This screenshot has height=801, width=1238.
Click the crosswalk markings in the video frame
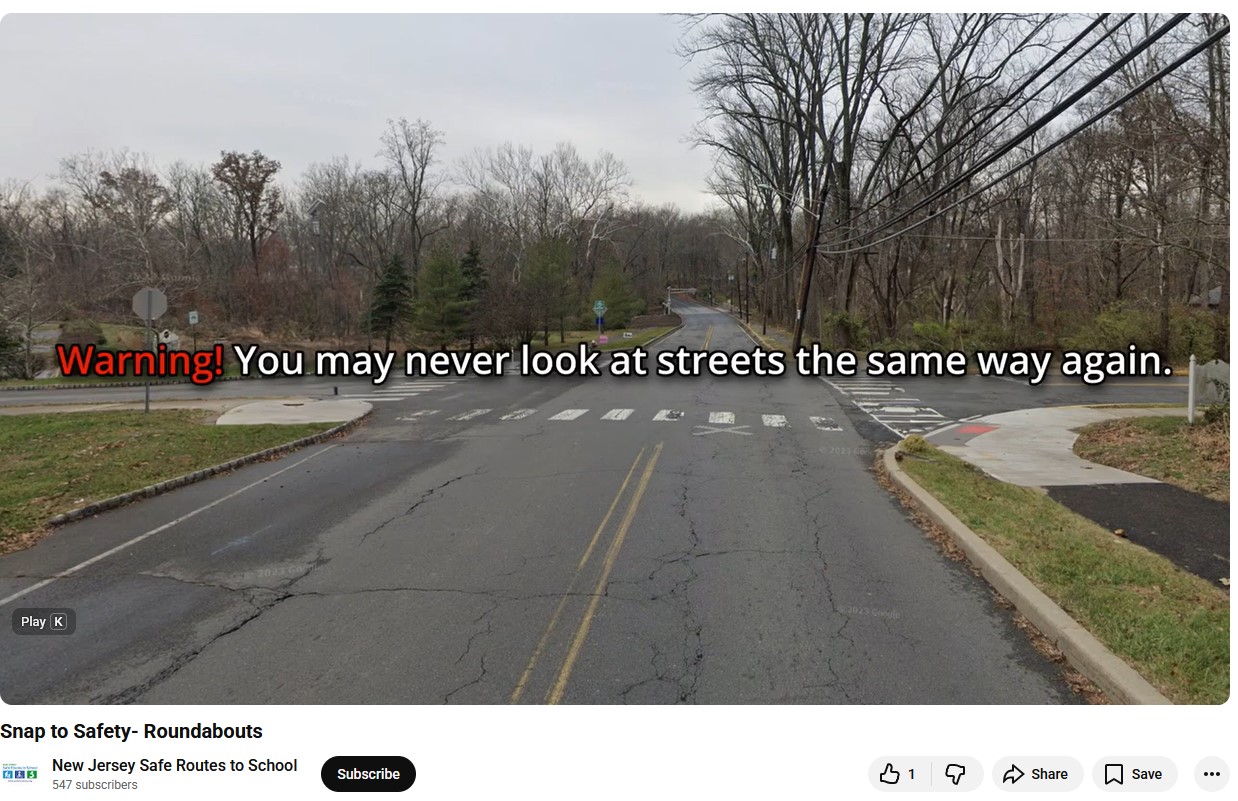coord(620,416)
